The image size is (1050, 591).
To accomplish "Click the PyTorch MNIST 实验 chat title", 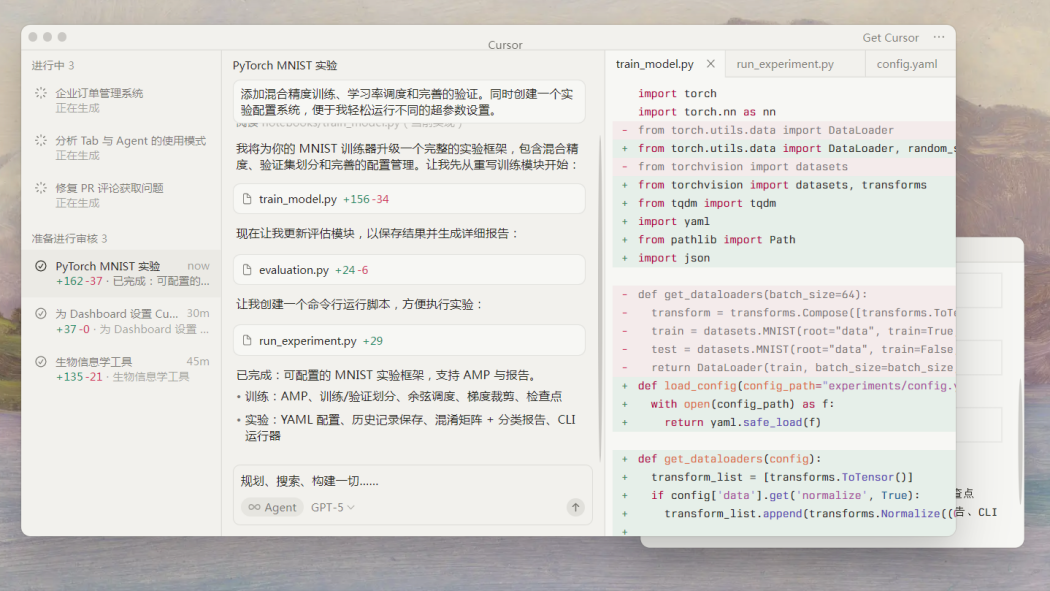I will 285,65.
